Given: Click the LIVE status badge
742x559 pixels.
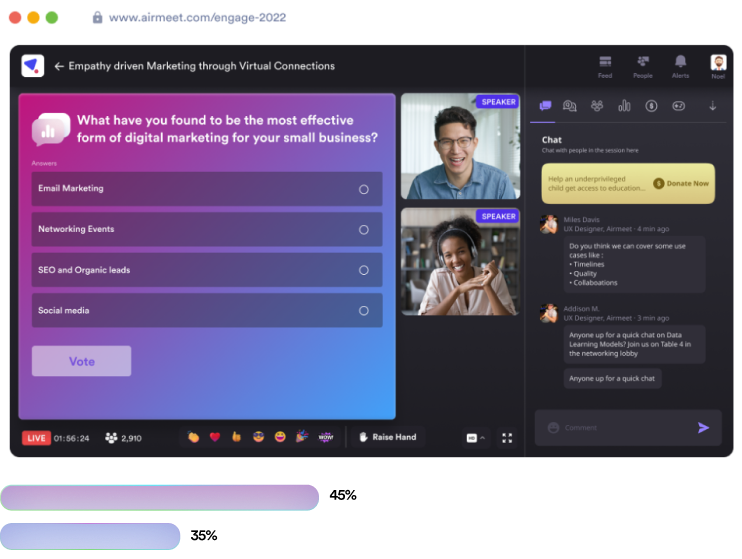Looking at the screenshot, I should pyautogui.click(x=36, y=438).
